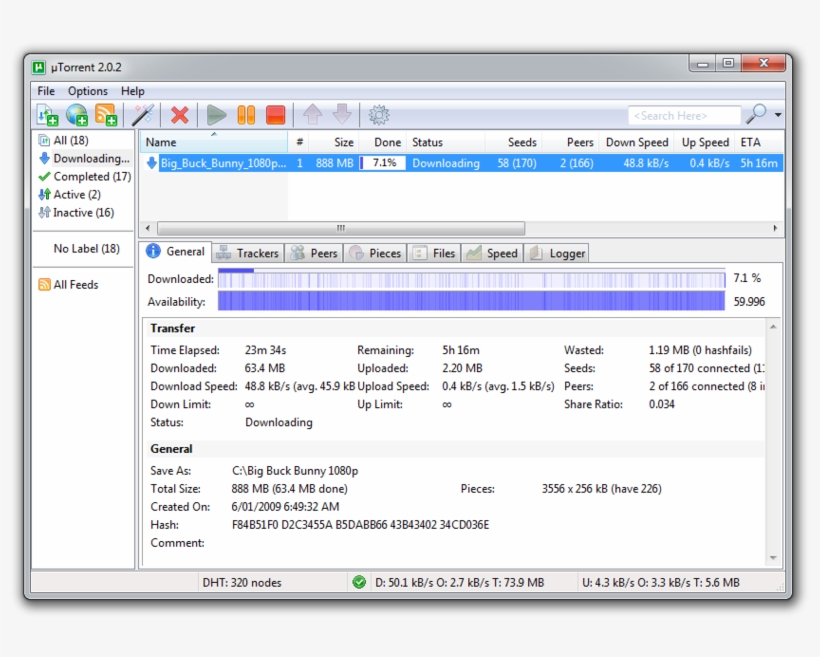Stop the selected torrent
Viewport: 820px width, 657px height.
point(275,114)
